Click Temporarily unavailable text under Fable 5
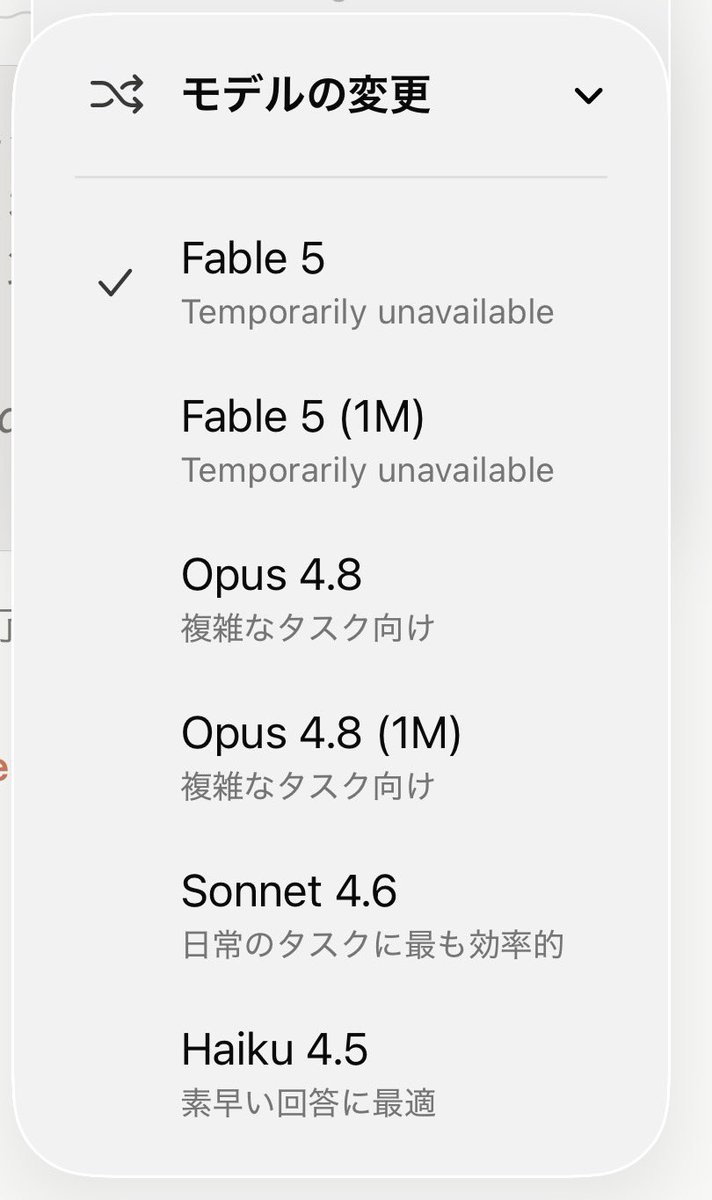The image size is (712, 1200). [367, 312]
